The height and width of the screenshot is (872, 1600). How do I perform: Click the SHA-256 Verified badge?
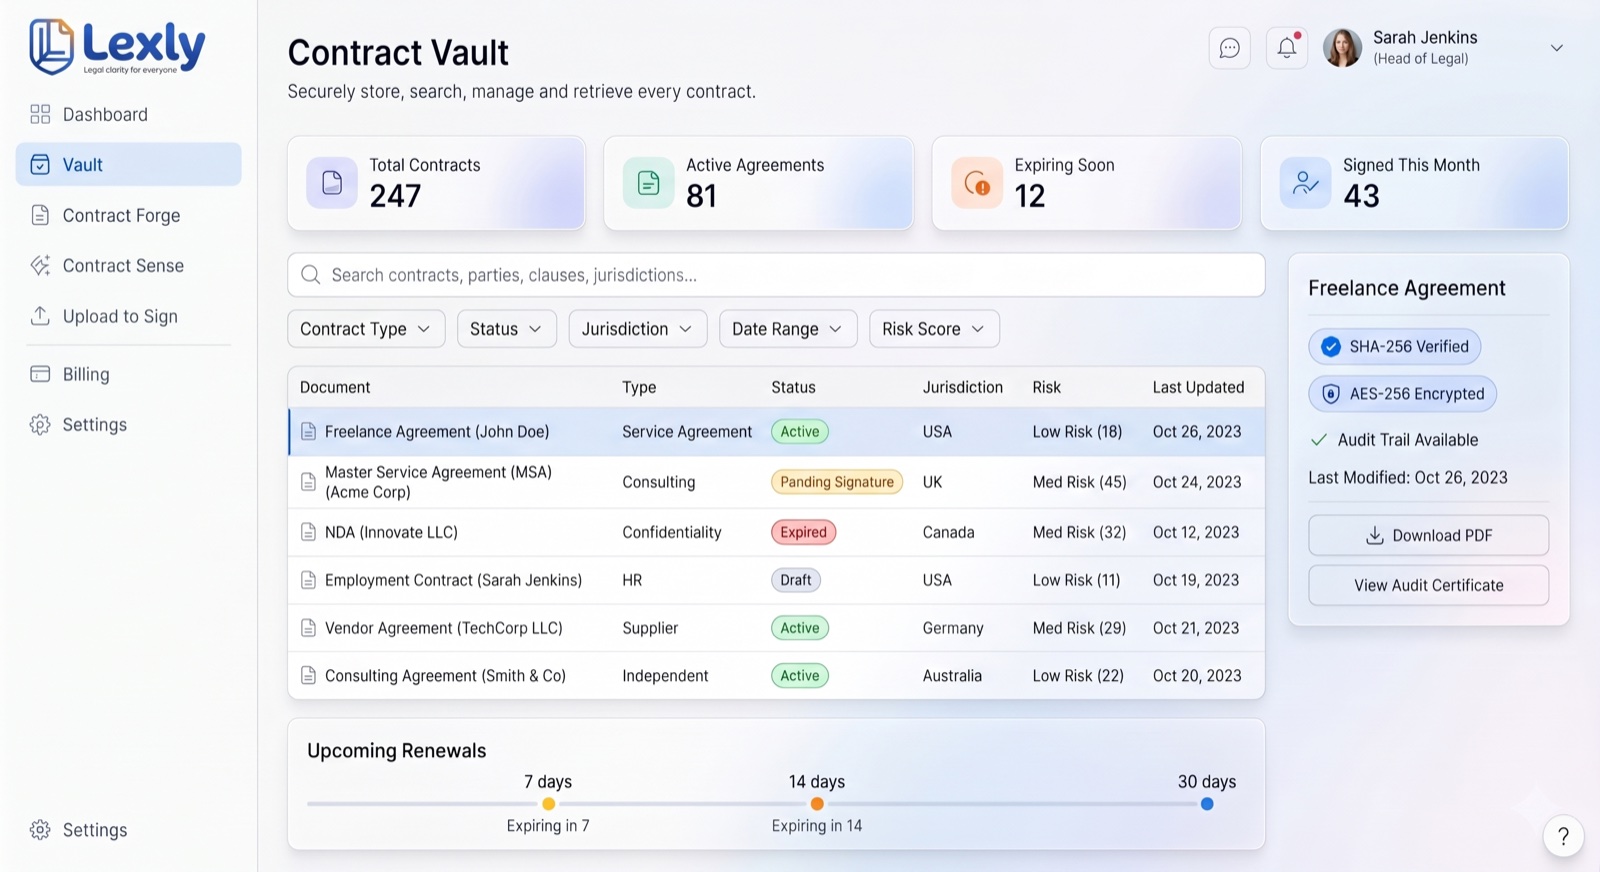click(x=1394, y=347)
